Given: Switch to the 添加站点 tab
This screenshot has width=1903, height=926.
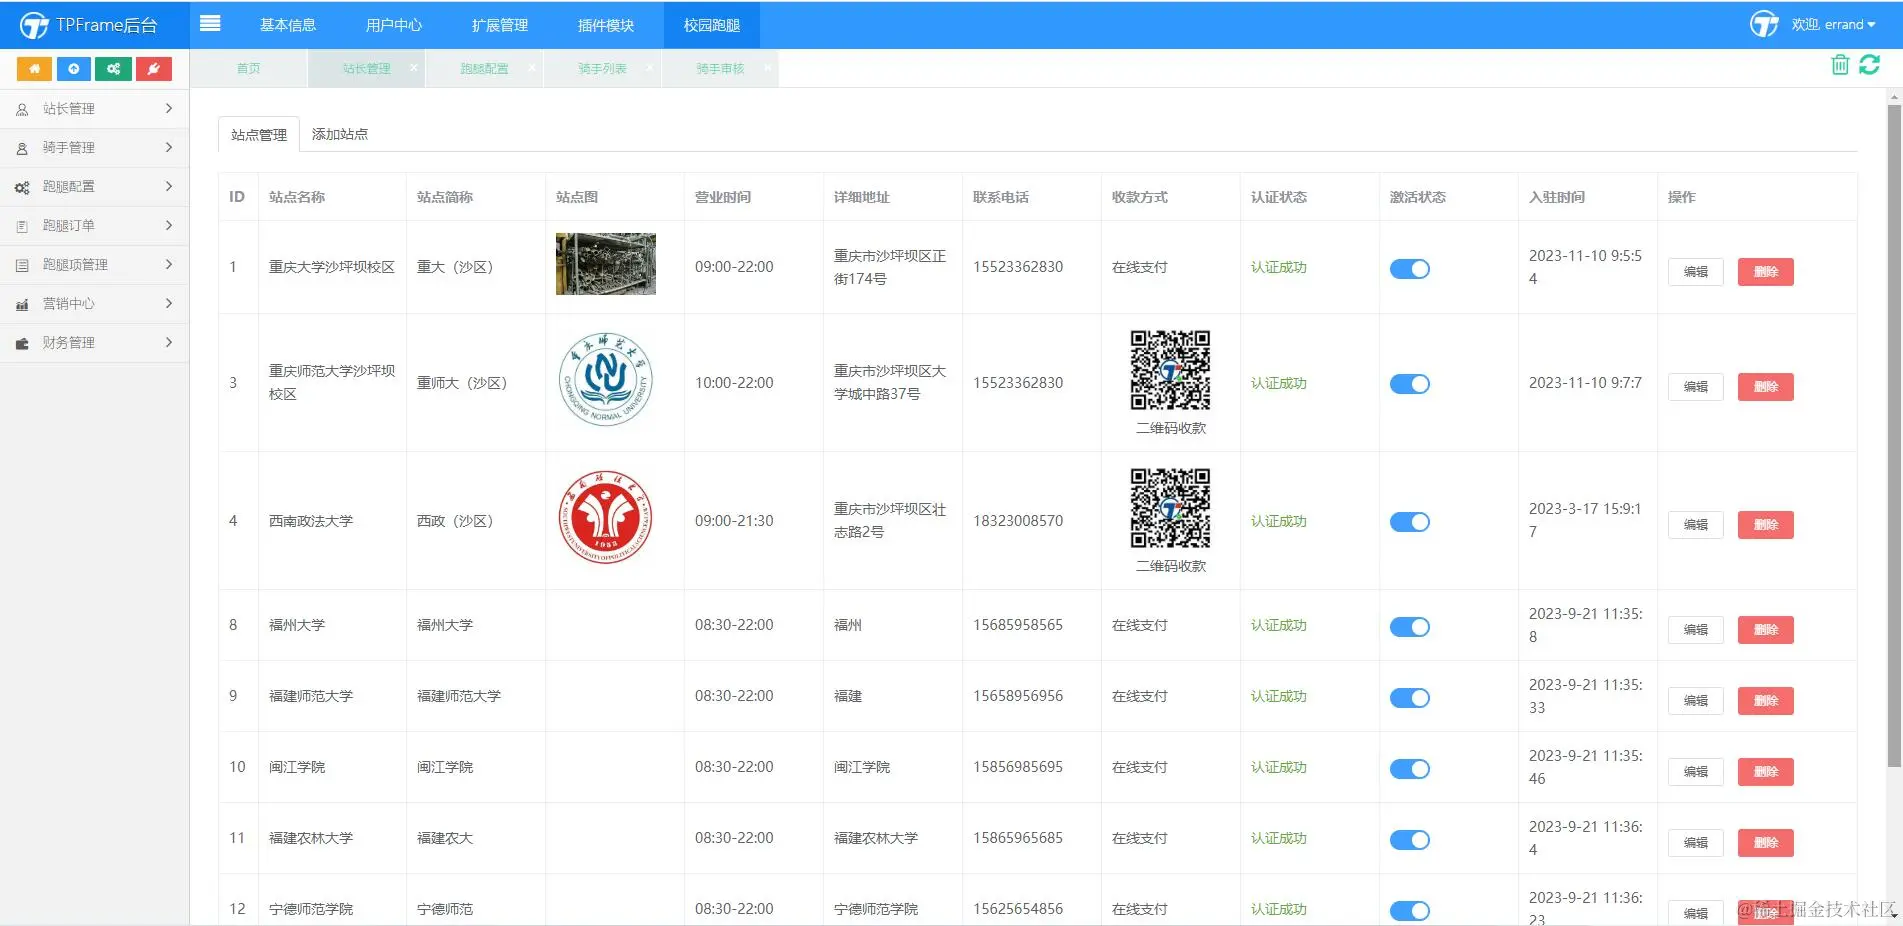Looking at the screenshot, I should (340, 134).
